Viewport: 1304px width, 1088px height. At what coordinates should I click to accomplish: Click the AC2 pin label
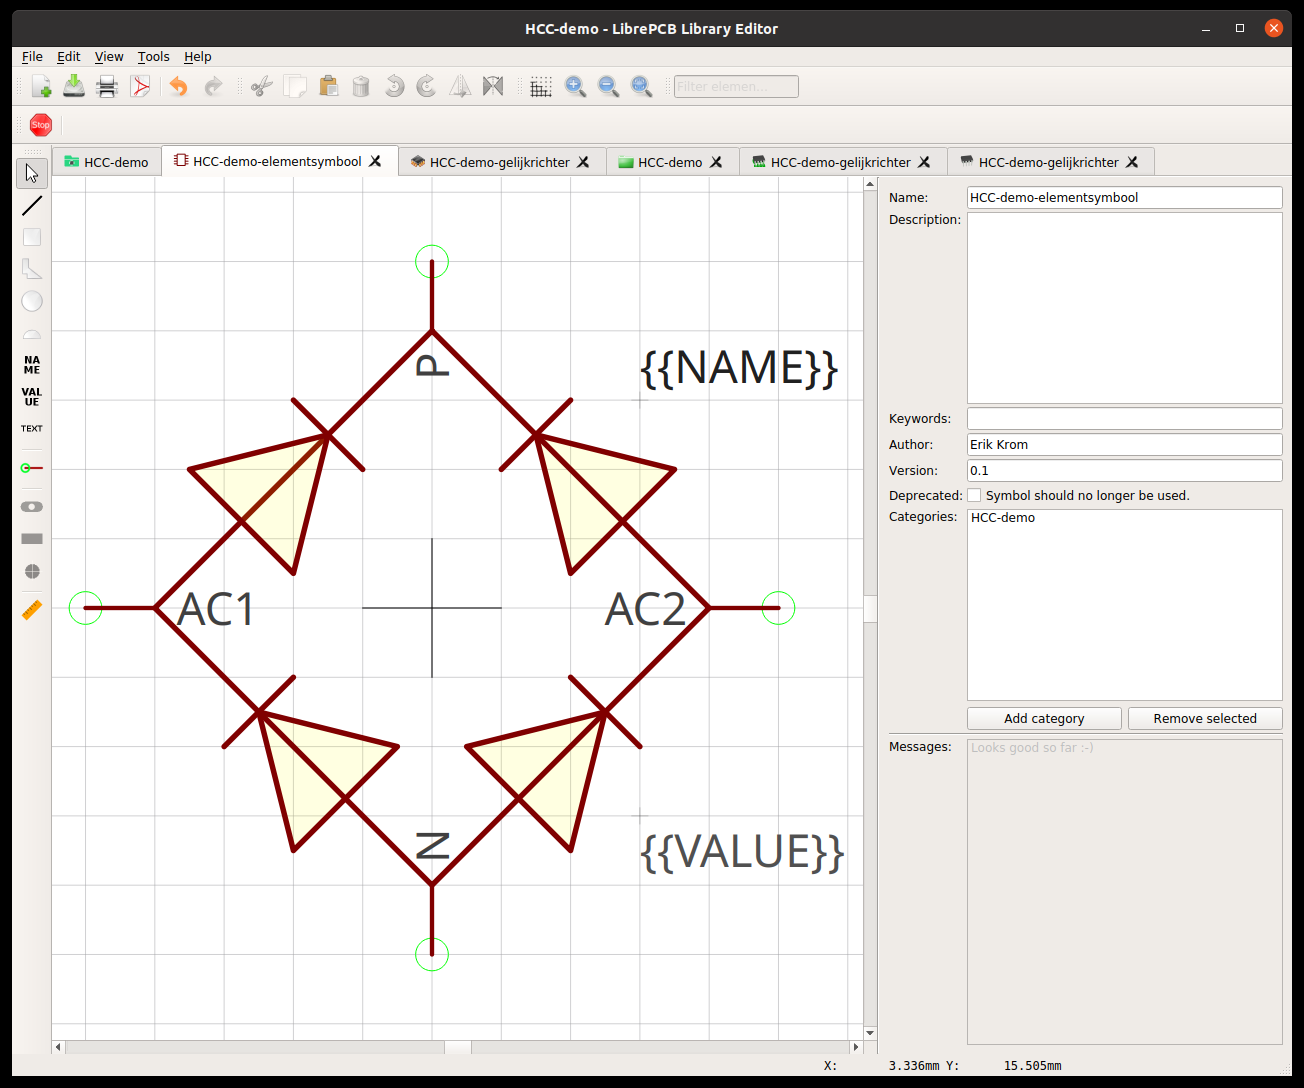point(646,610)
